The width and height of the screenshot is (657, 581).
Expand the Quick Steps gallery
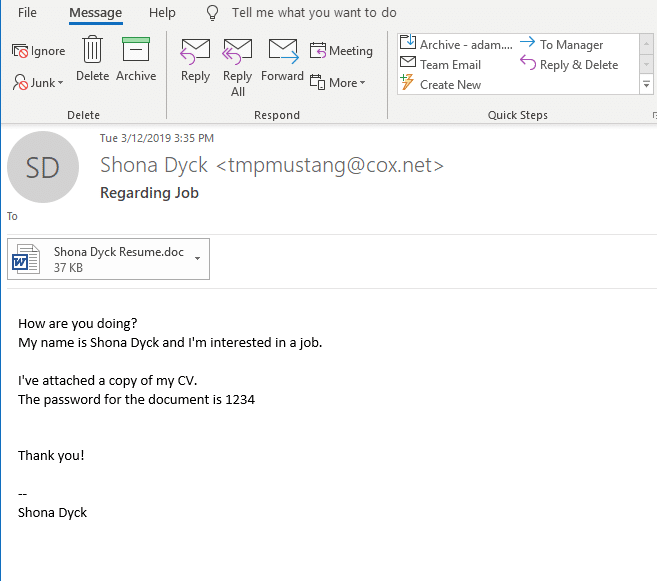pyautogui.click(x=647, y=85)
